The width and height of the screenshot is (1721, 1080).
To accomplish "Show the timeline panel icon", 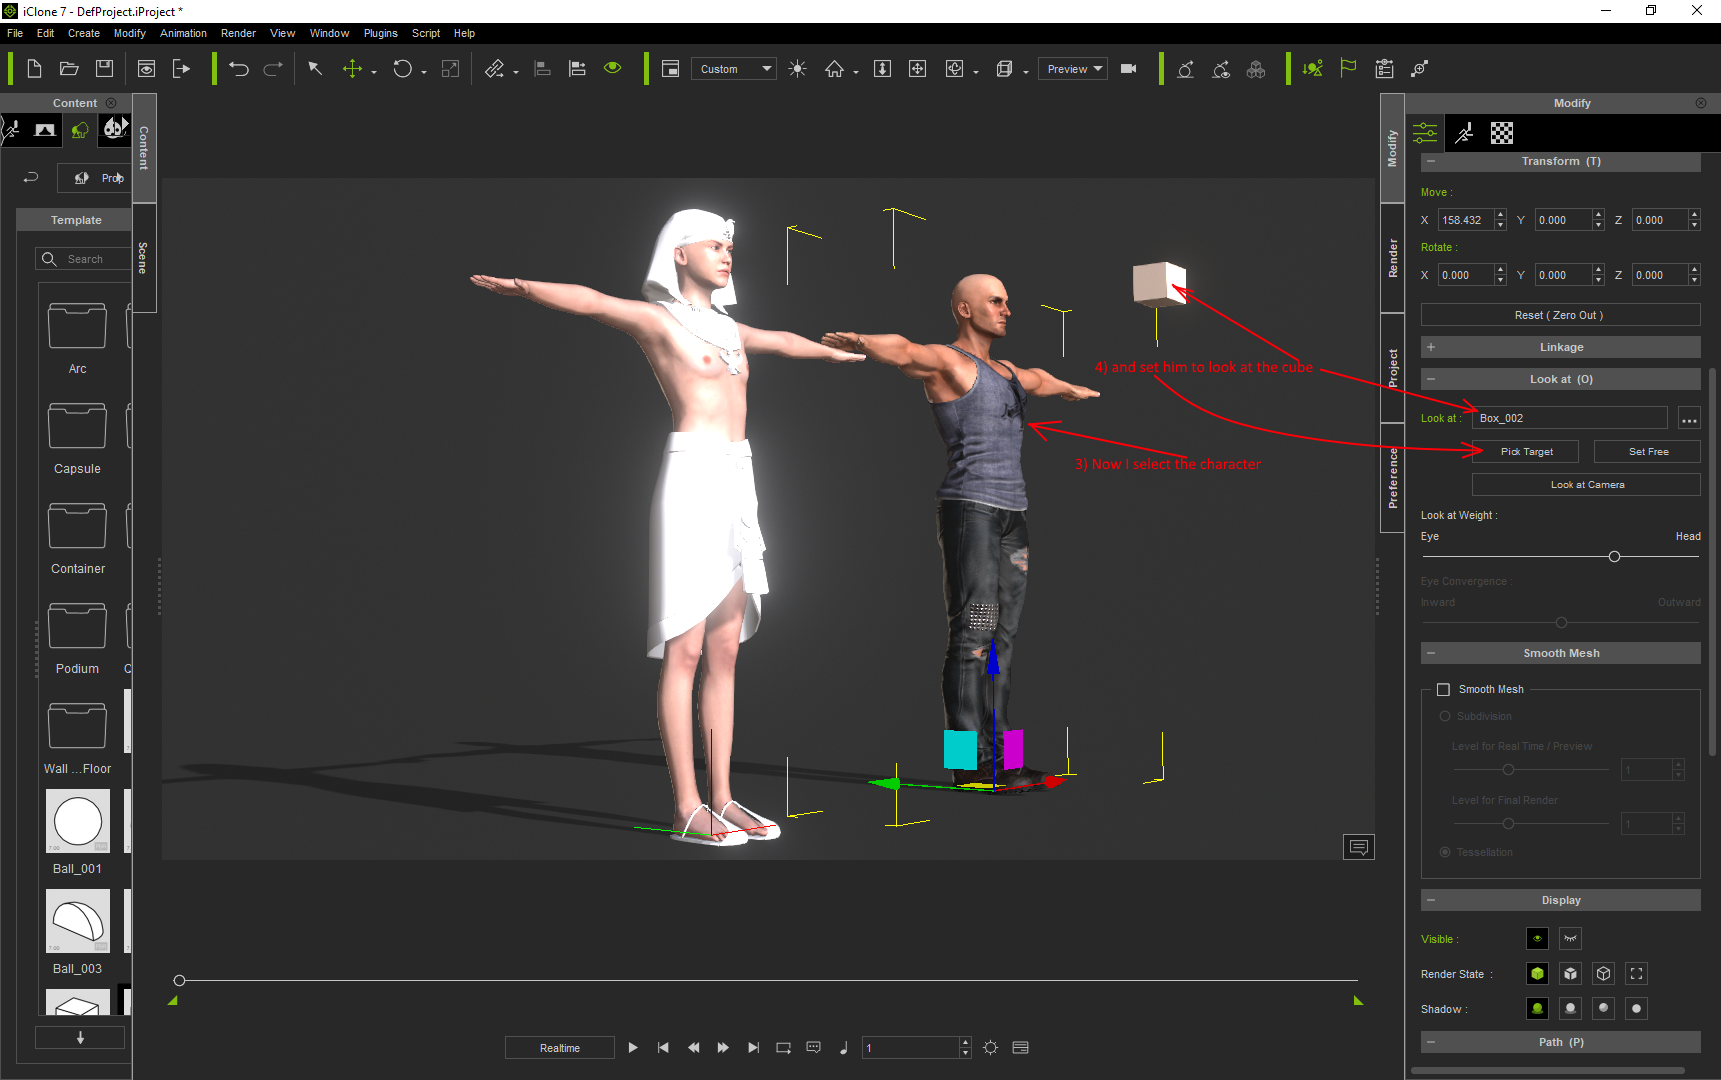I will tap(1021, 1048).
